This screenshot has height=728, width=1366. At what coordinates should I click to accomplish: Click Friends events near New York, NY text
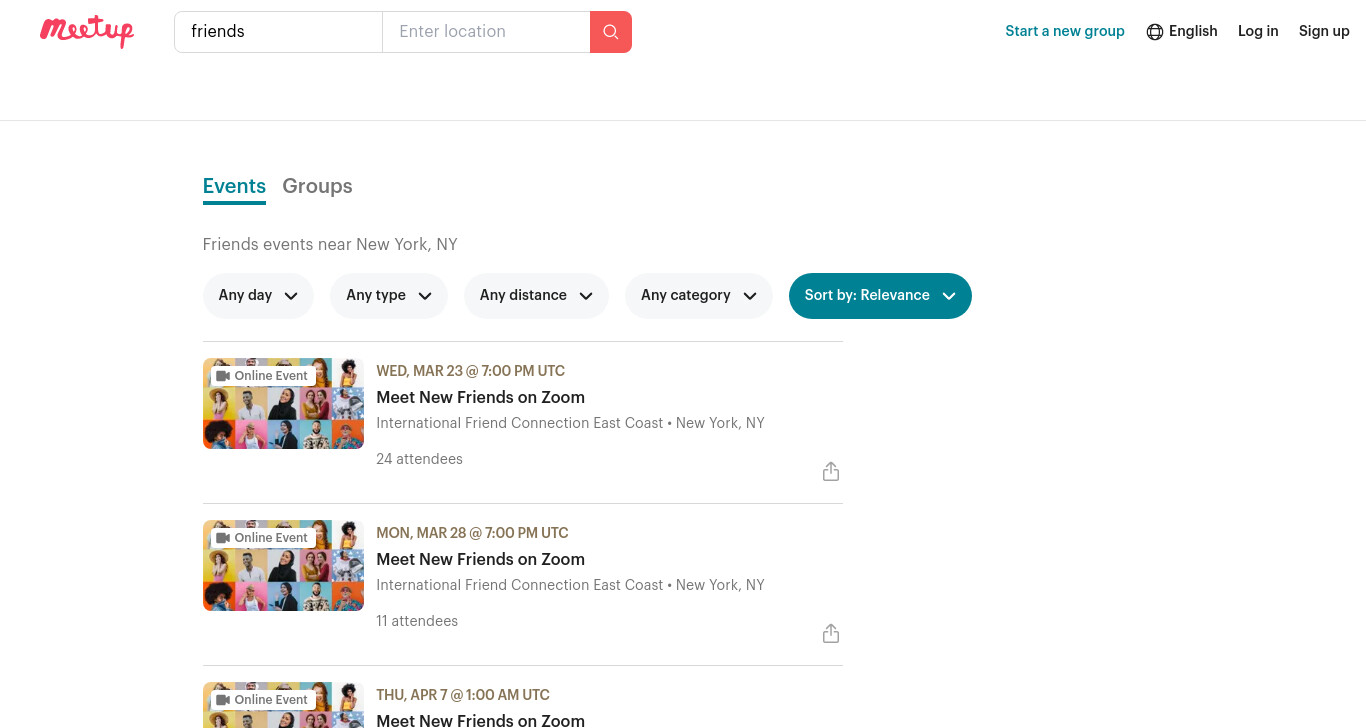coord(330,245)
